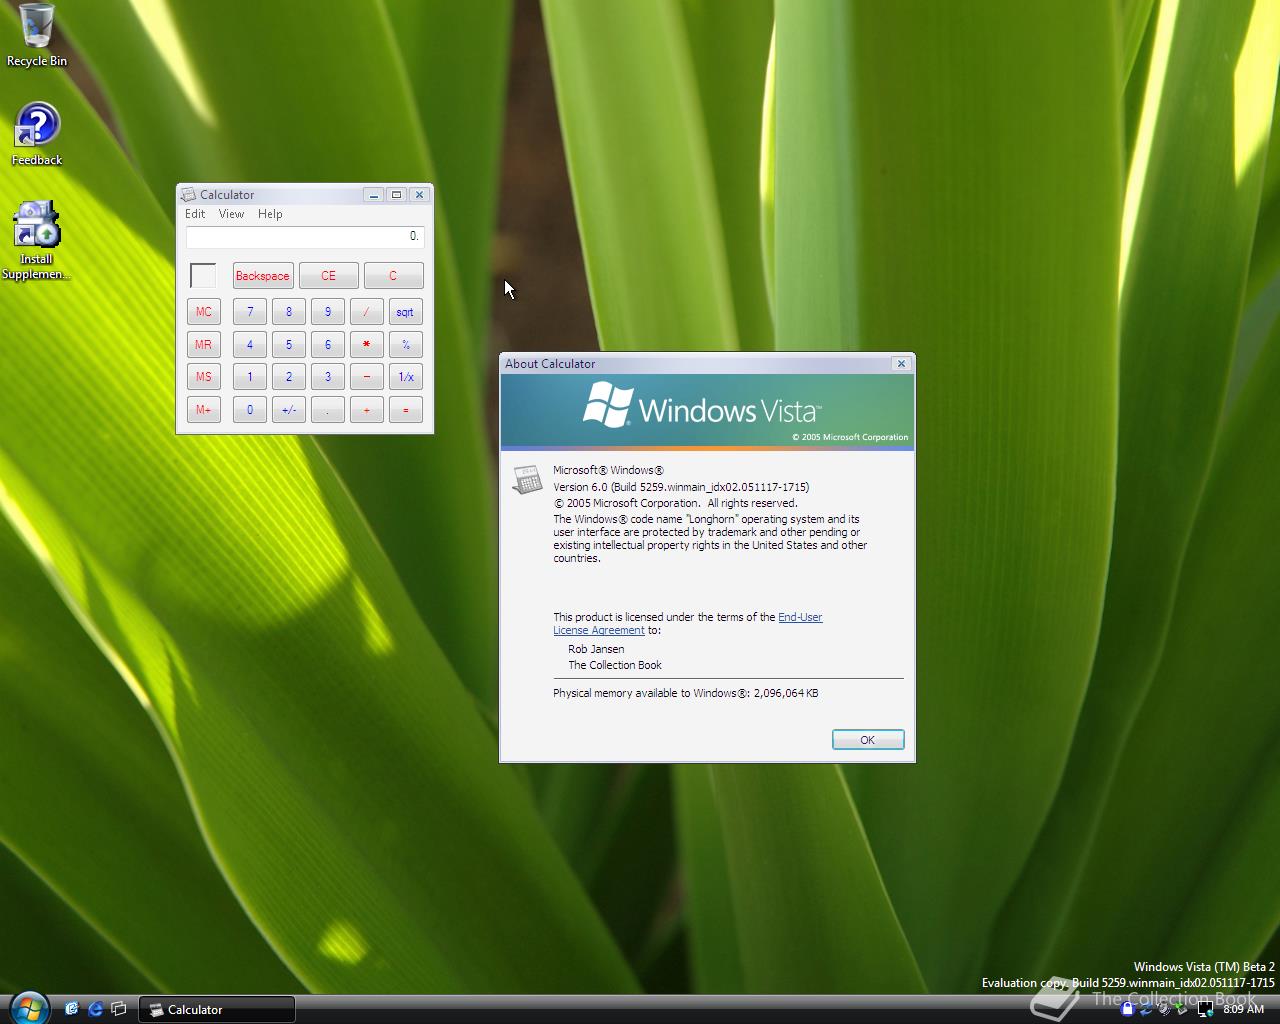Minimize the Calculator window
This screenshot has width=1280, height=1024.
tap(373, 195)
